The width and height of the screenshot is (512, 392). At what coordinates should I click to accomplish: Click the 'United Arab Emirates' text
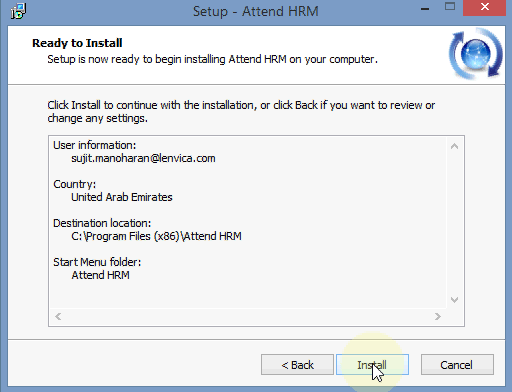(x=122, y=197)
